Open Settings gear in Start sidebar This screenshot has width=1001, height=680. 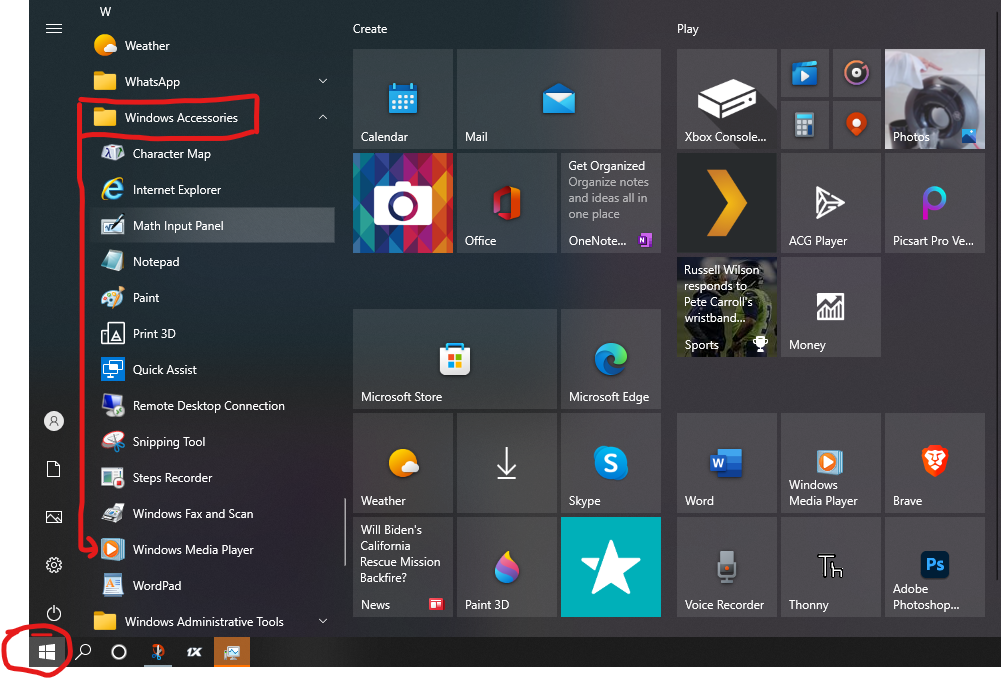coord(54,565)
